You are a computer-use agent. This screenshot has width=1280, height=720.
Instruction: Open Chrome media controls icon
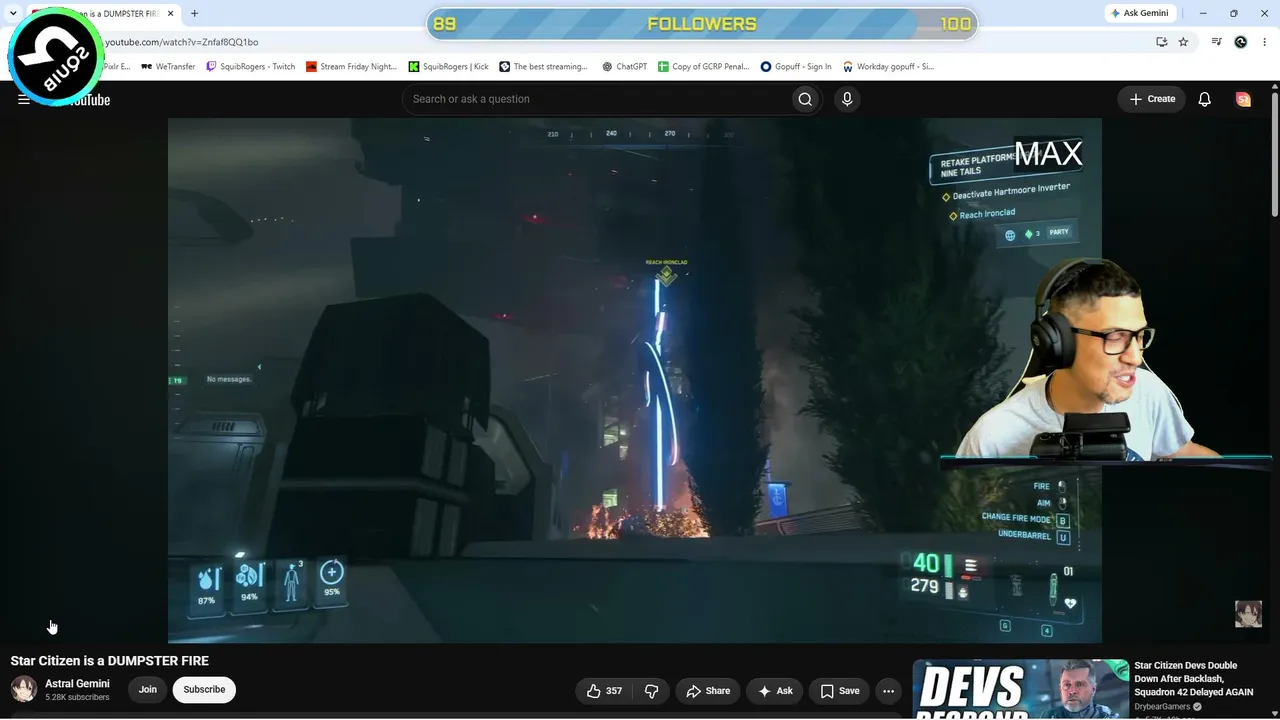tap(1217, 42)
